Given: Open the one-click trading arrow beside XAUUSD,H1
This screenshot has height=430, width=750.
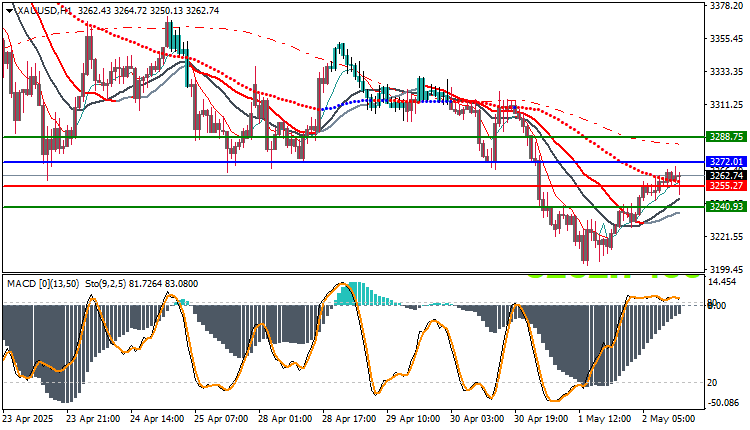Looking at the screenshot, I should (x=9, y=11).
